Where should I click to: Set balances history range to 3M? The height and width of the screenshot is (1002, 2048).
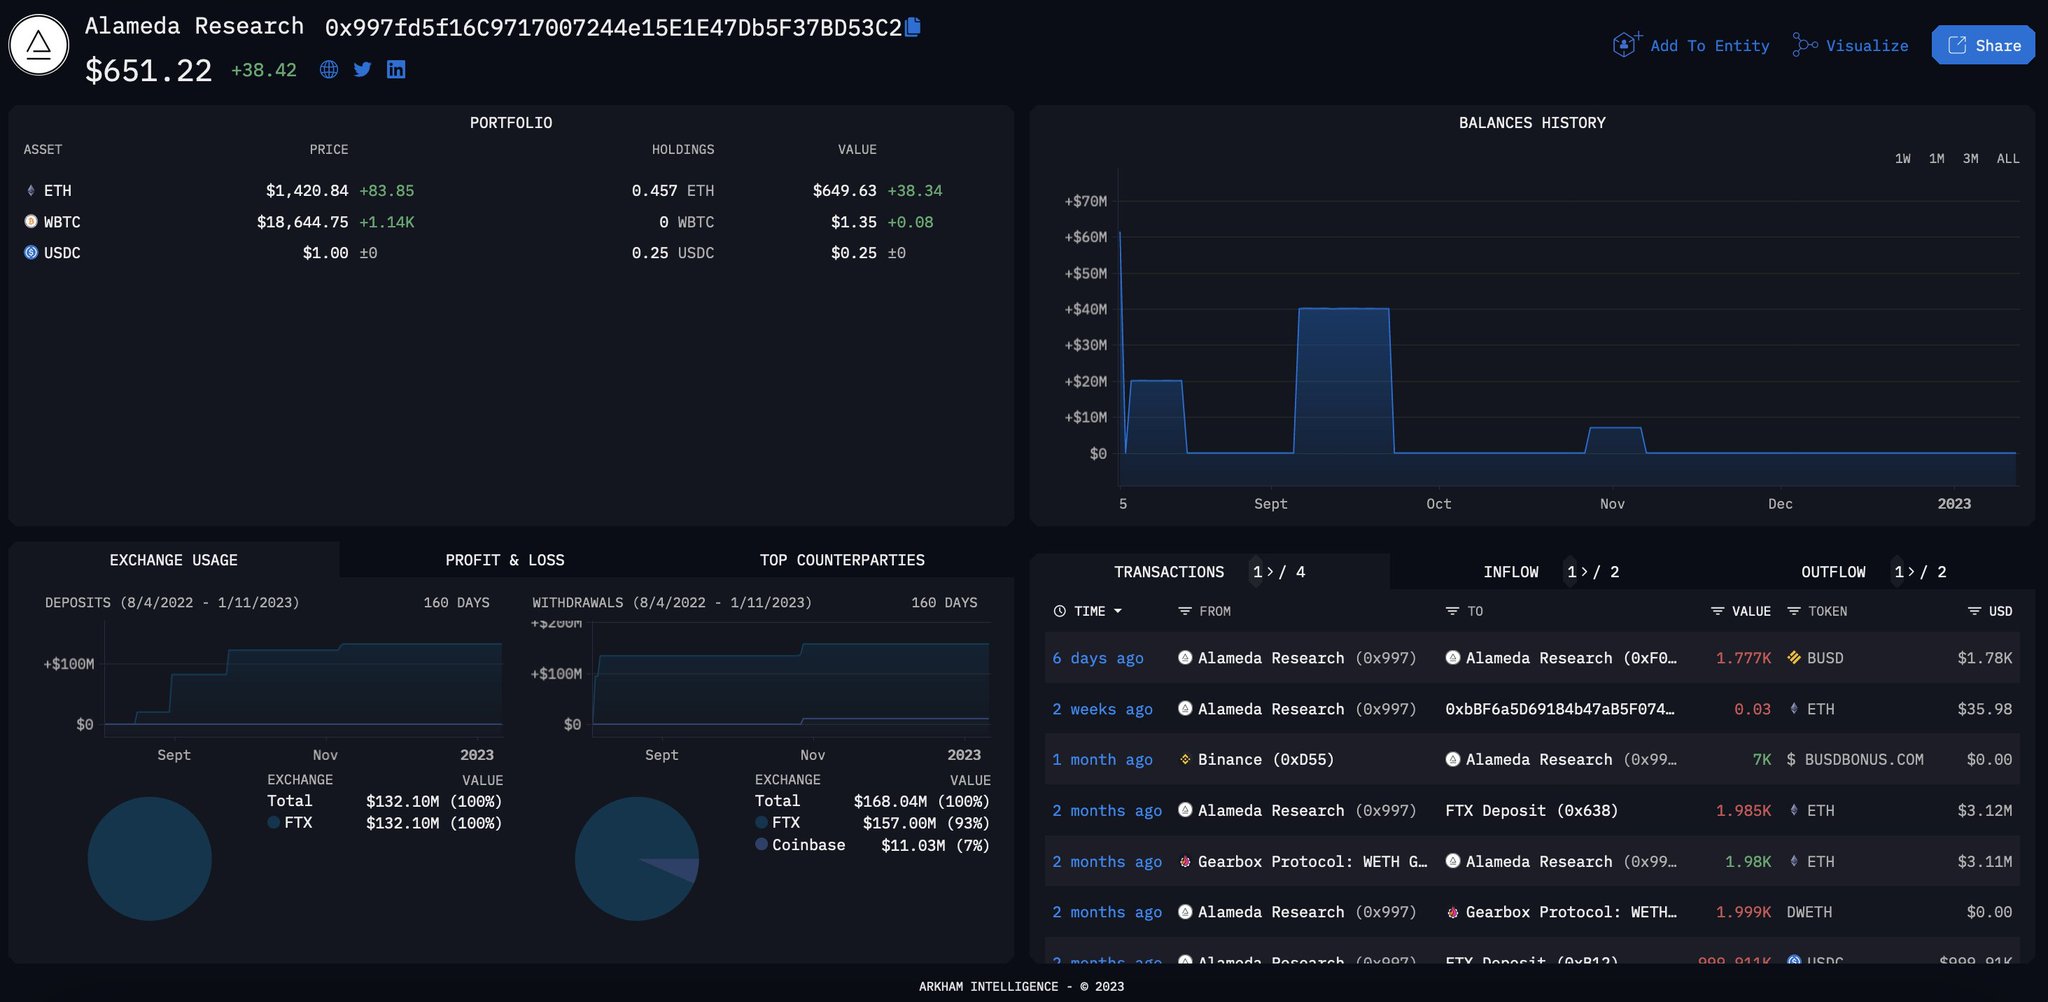point(1971,158)
